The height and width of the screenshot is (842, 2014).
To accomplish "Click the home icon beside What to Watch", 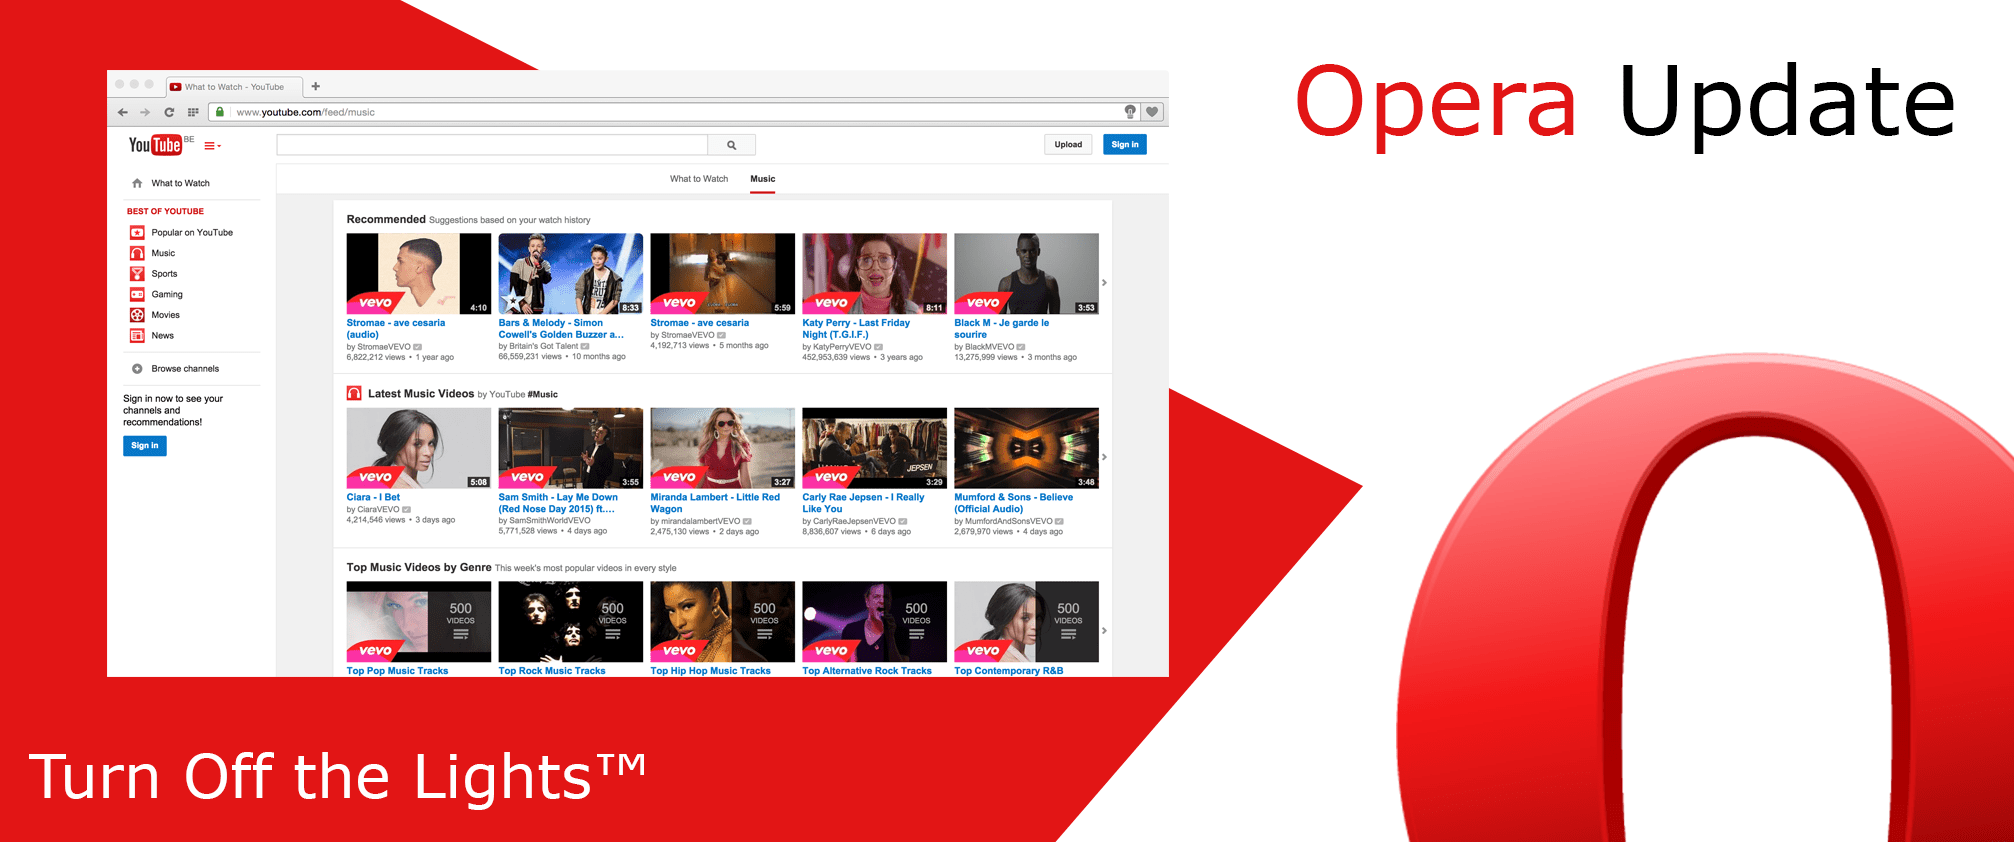I will (x=137, y=183).
